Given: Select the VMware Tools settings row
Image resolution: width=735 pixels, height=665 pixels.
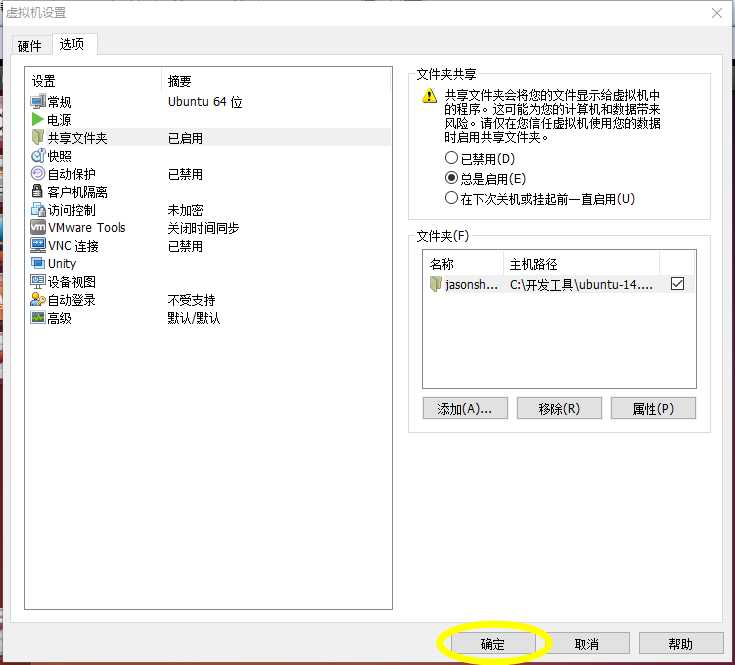Looking at the screenshot, I should (210, 228).
